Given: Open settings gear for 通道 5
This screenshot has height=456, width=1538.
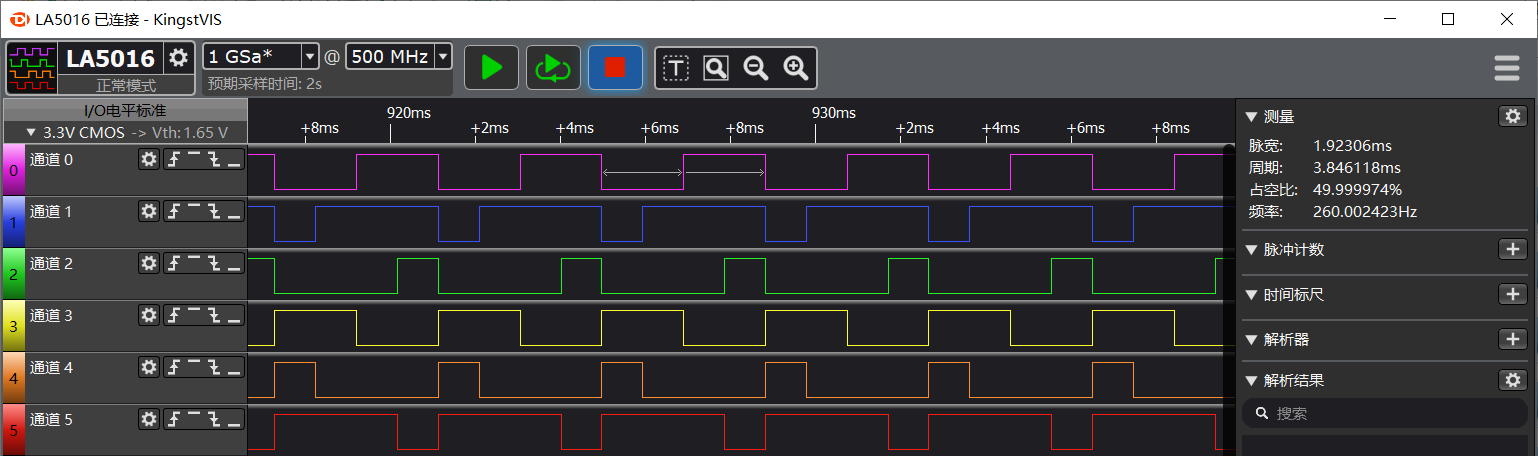Looking at the screenshot, I should click(149, 419).
